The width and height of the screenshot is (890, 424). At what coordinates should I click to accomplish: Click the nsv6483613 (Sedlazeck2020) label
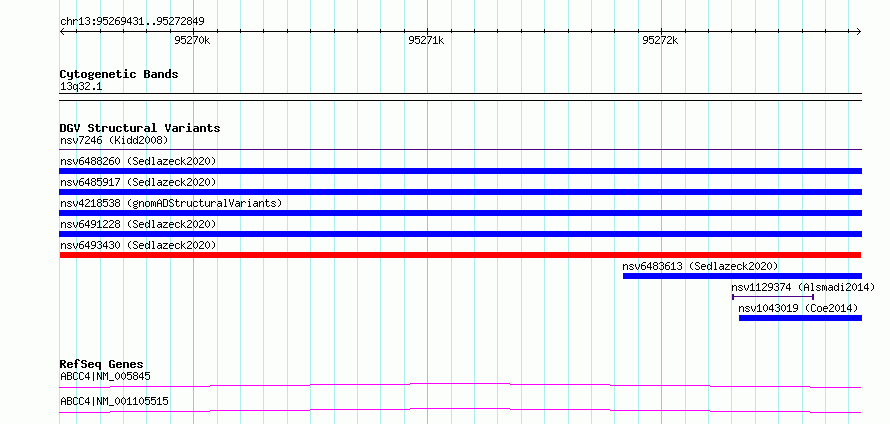pyautogui.click(x=700, y=266)
